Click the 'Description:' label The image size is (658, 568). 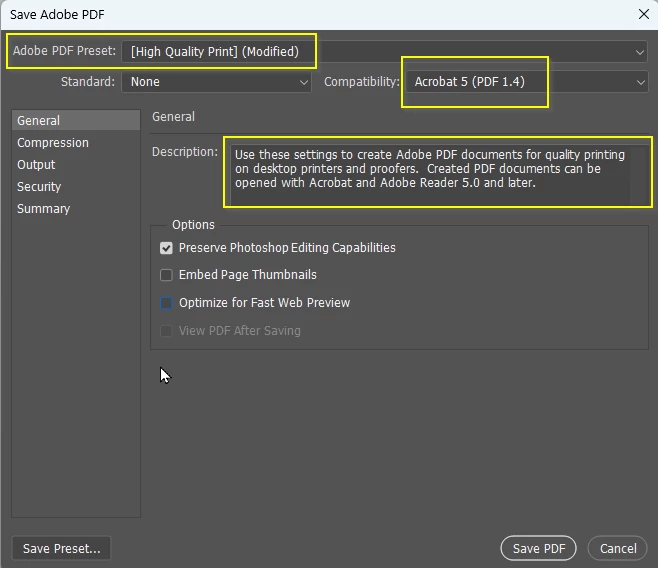point(185,152)
